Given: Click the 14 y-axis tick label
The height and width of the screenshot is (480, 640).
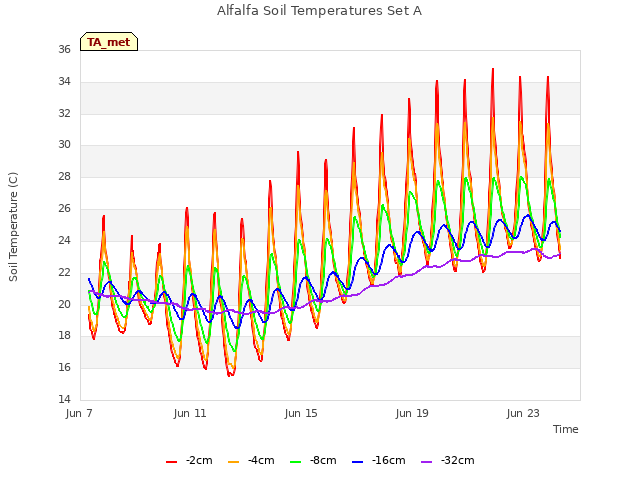Looking at the screenshot, I should 64,399.
